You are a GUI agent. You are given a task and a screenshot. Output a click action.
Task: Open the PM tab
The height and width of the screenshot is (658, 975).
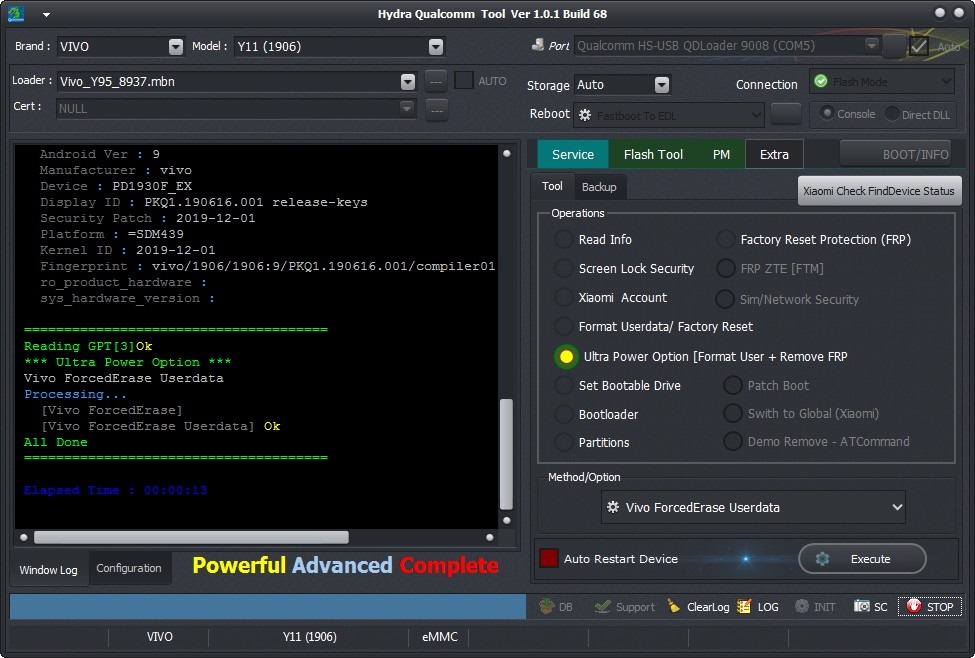click(721, 154)
